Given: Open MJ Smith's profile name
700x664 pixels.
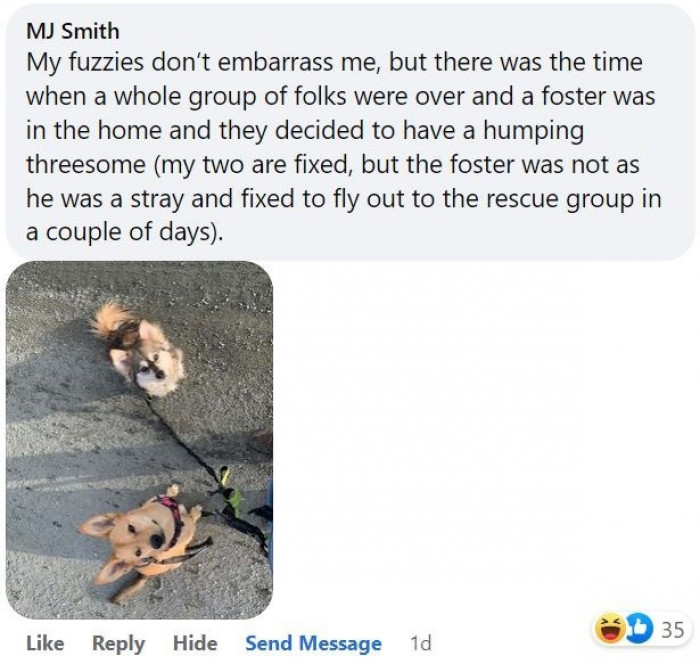Looking at the screenshot, I should 73,31.
